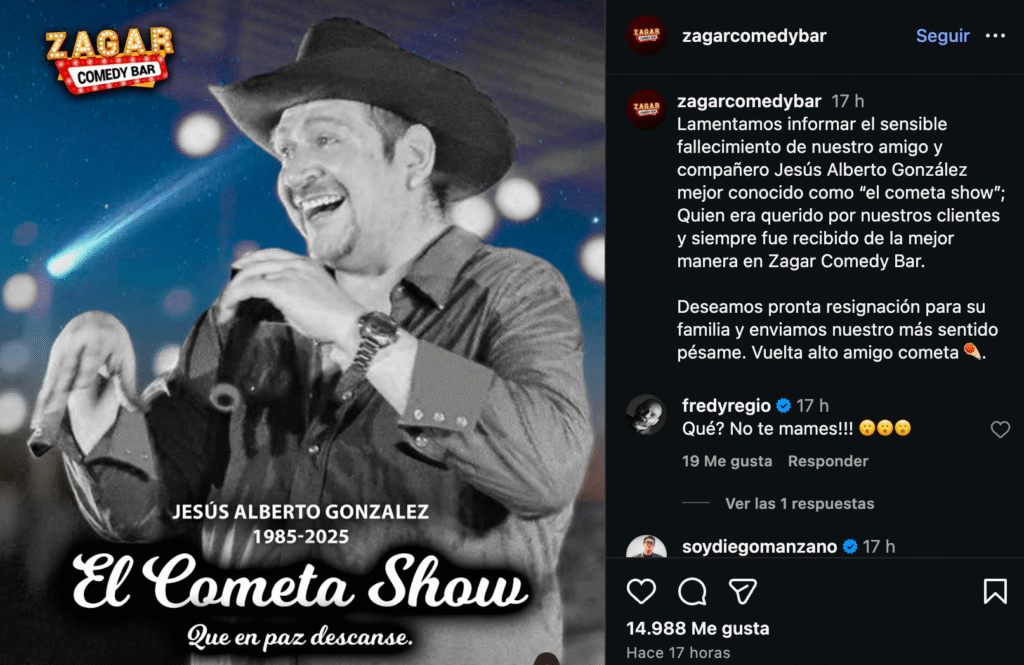Open soydiegomanzano's profile avatar
Viewport: 1024px width, 665px height.
click(x=646, y=547)
